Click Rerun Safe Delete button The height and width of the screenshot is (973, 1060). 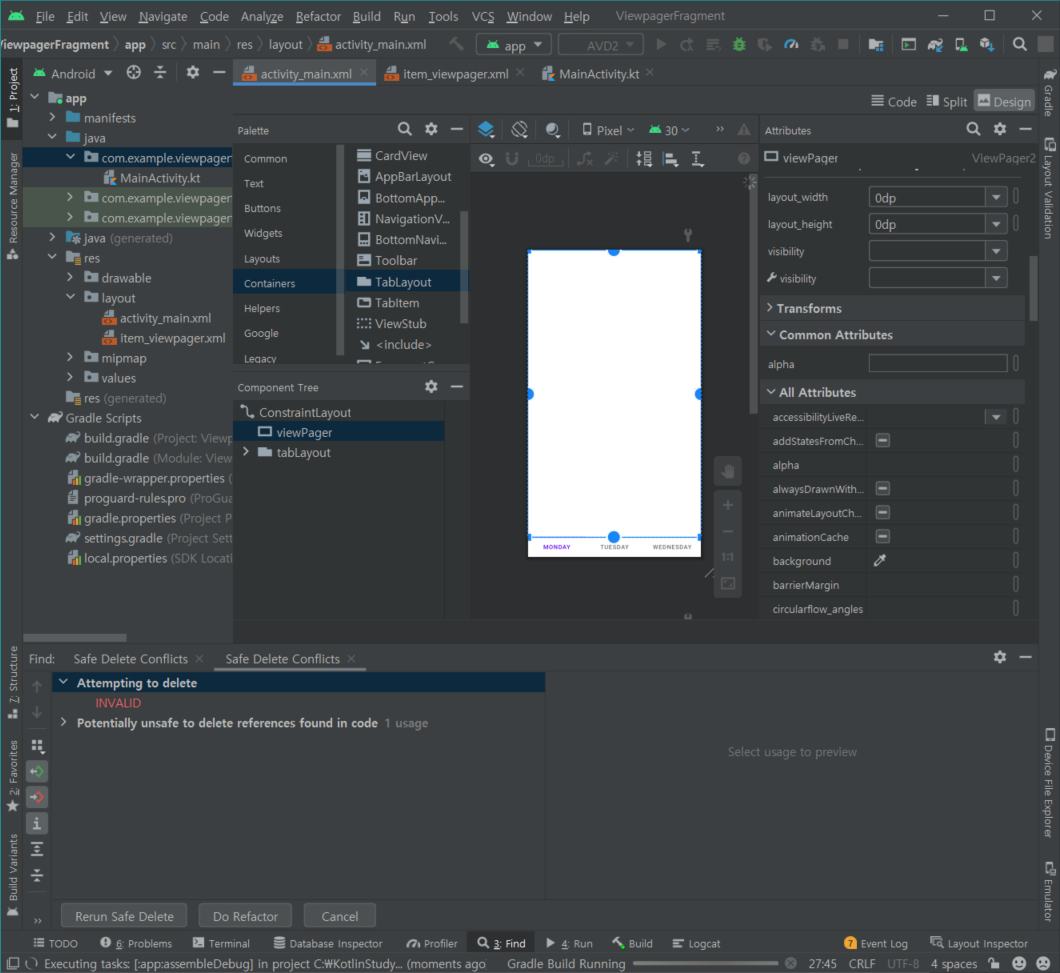pos(124,916)
